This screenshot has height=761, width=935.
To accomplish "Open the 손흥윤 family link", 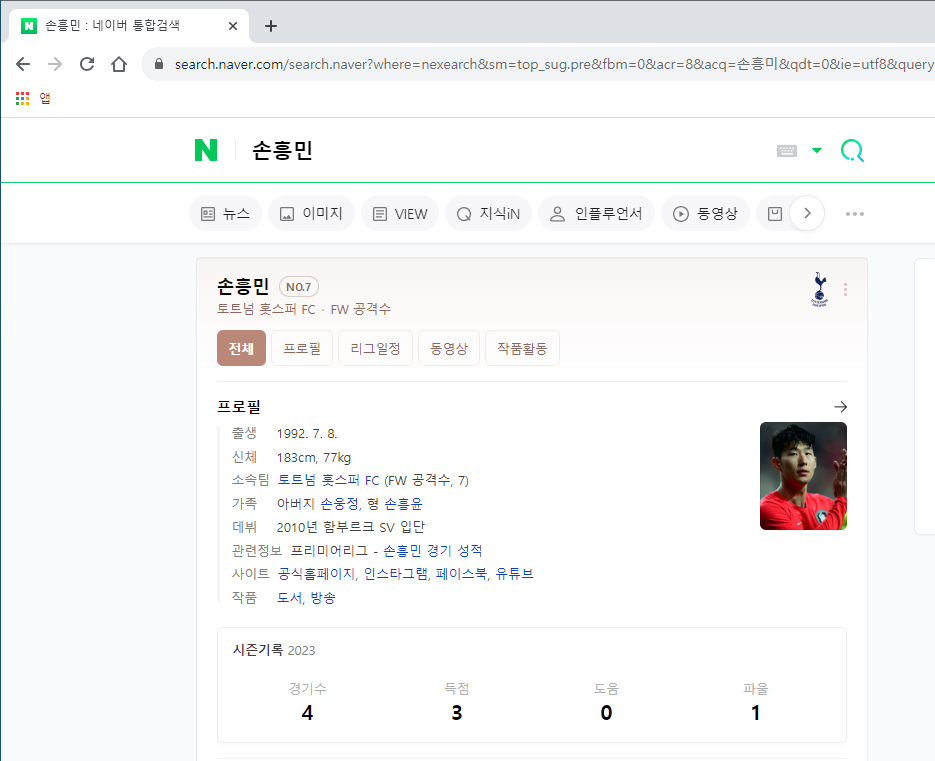I will [x=403, y=504].
